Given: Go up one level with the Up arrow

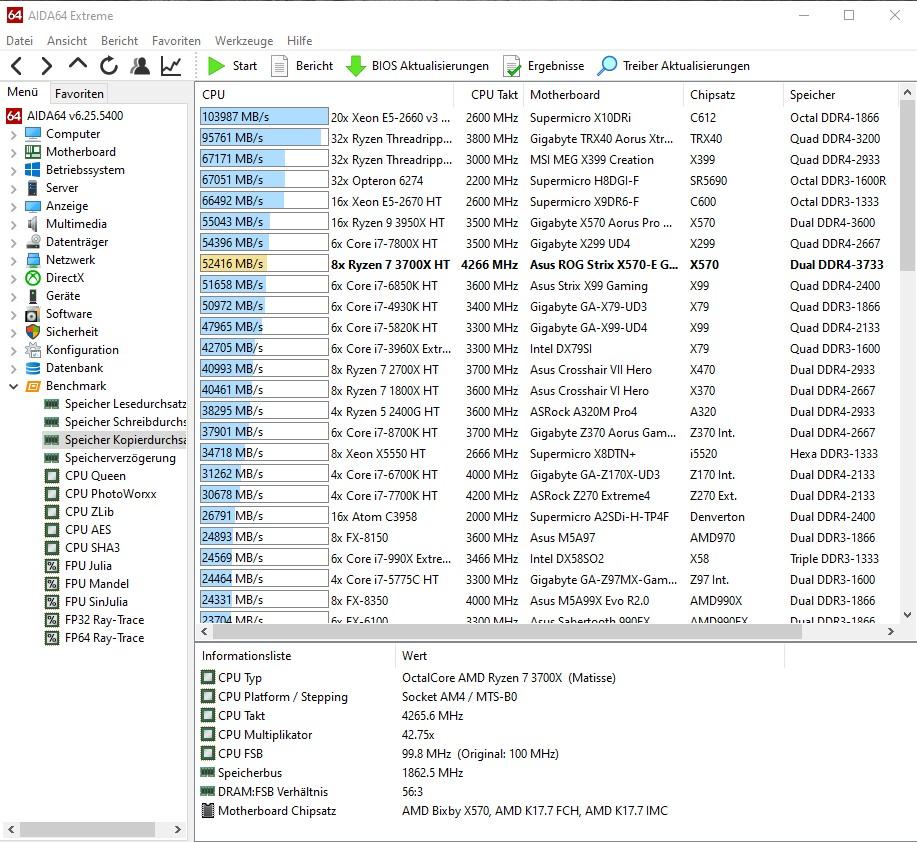Looking at the screenshot, I should tap(78, 64).
